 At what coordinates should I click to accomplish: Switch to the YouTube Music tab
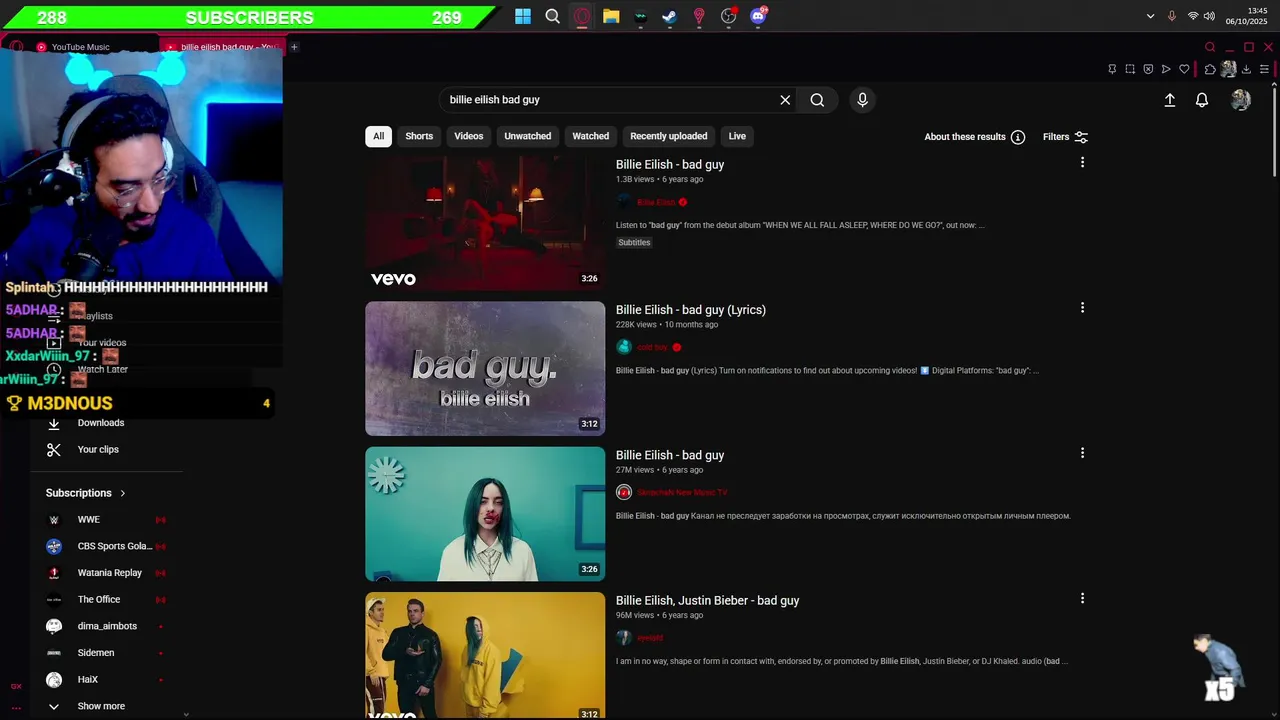point(80,47)
